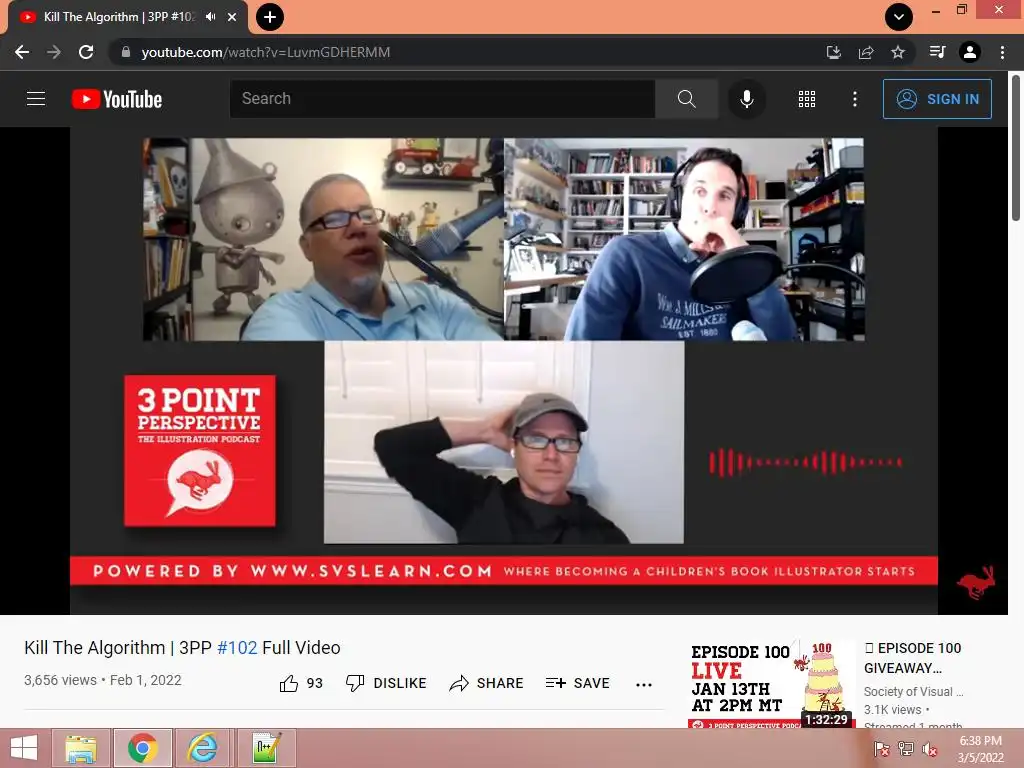1024x768 pixels.
Task: Open EPISODE 100 GIVEAWAY video title
Action: pyautogui.click(x=912, y=658)
